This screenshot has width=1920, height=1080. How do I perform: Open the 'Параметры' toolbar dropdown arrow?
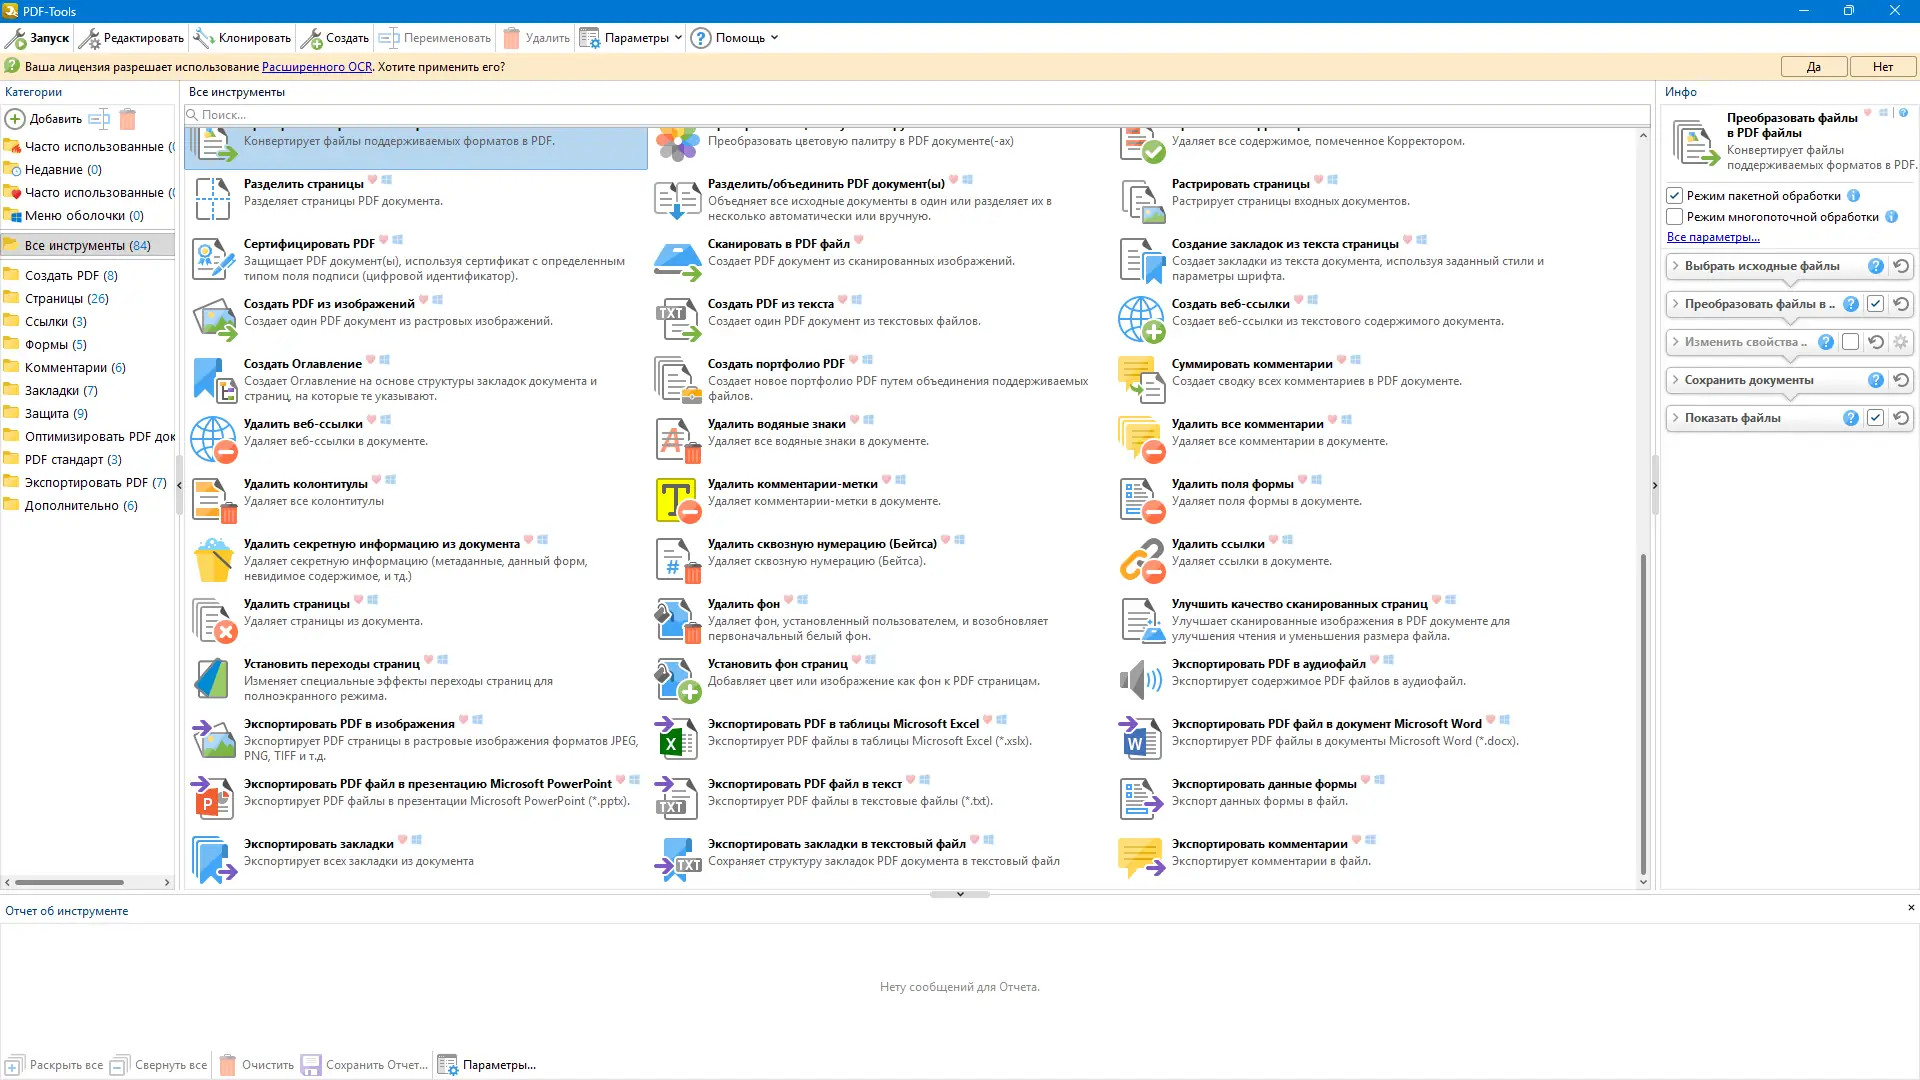click(x=678, y=38)
